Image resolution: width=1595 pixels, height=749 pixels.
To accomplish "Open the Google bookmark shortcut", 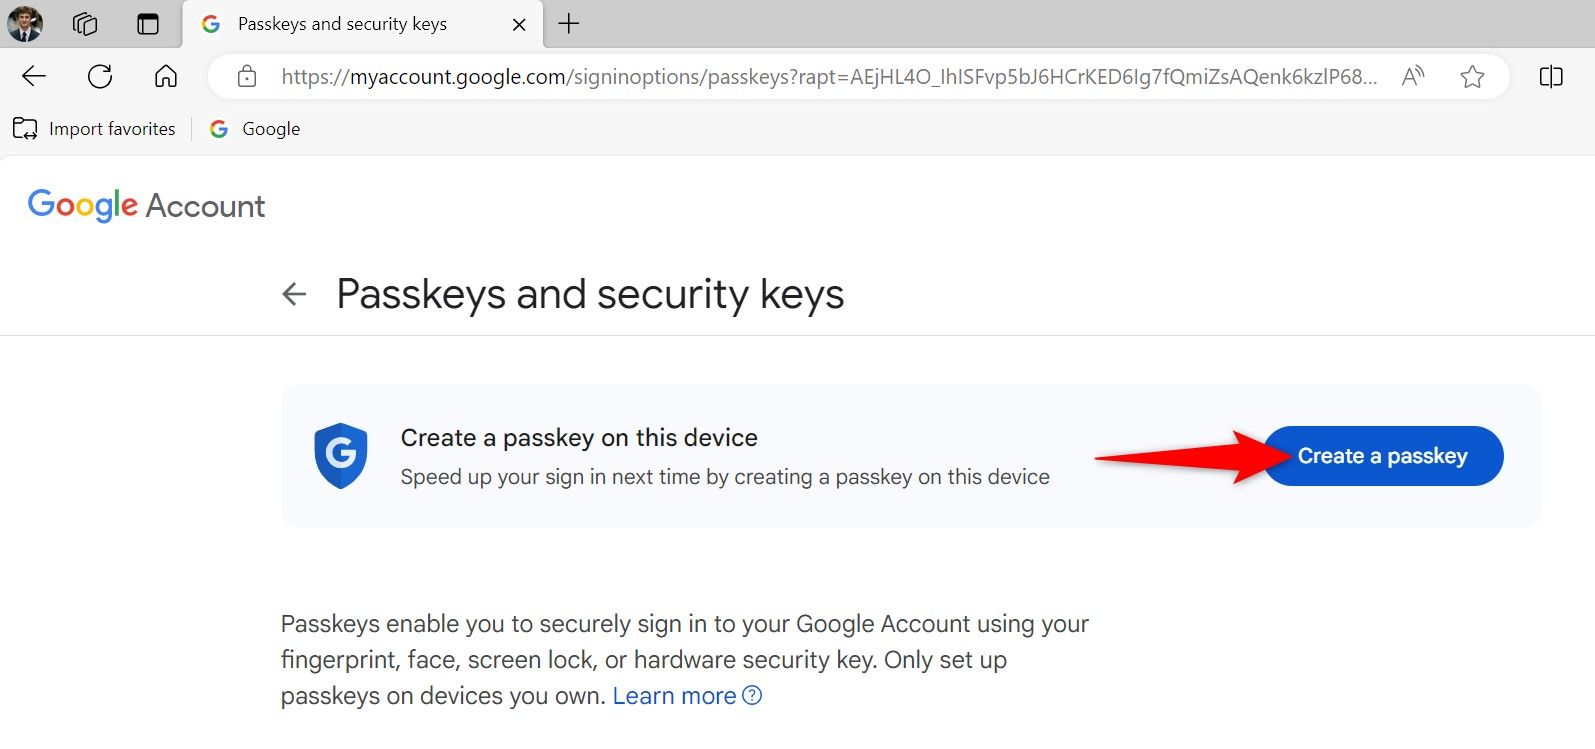I will coord(253,128).
